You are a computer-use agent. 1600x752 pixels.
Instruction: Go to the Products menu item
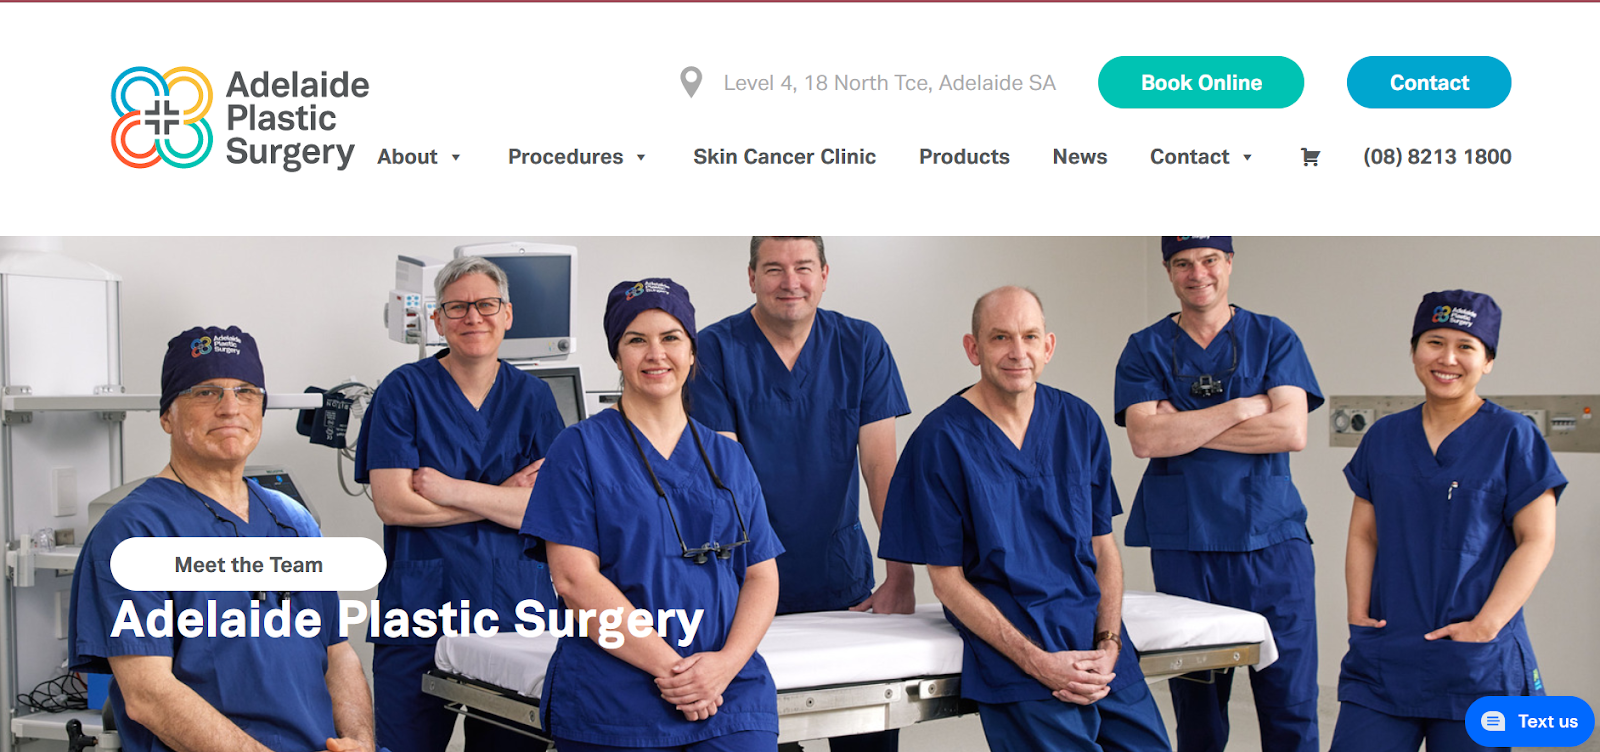coord(964,157)
